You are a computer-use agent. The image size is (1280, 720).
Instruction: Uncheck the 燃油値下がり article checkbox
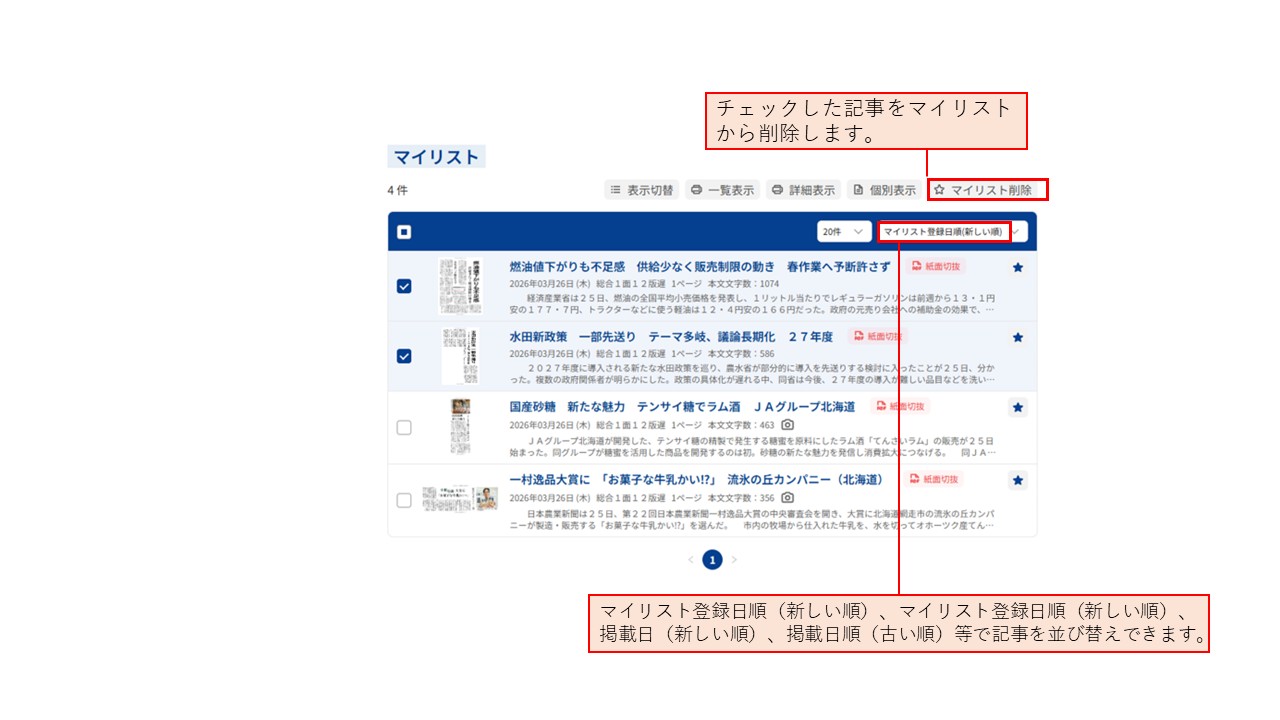pos(404,286)
